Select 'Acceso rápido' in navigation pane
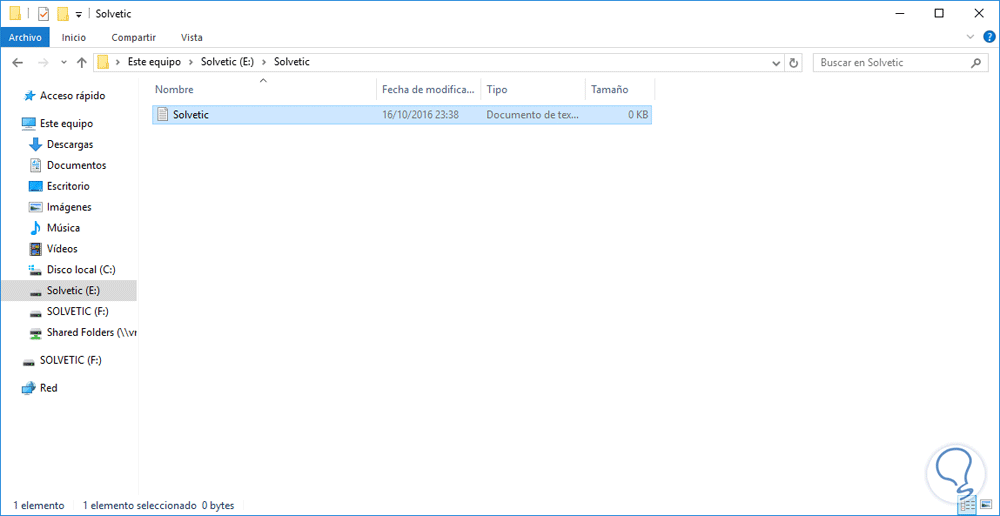The height and width of the screenshot is (516, 1000). (x=73, y=96)
